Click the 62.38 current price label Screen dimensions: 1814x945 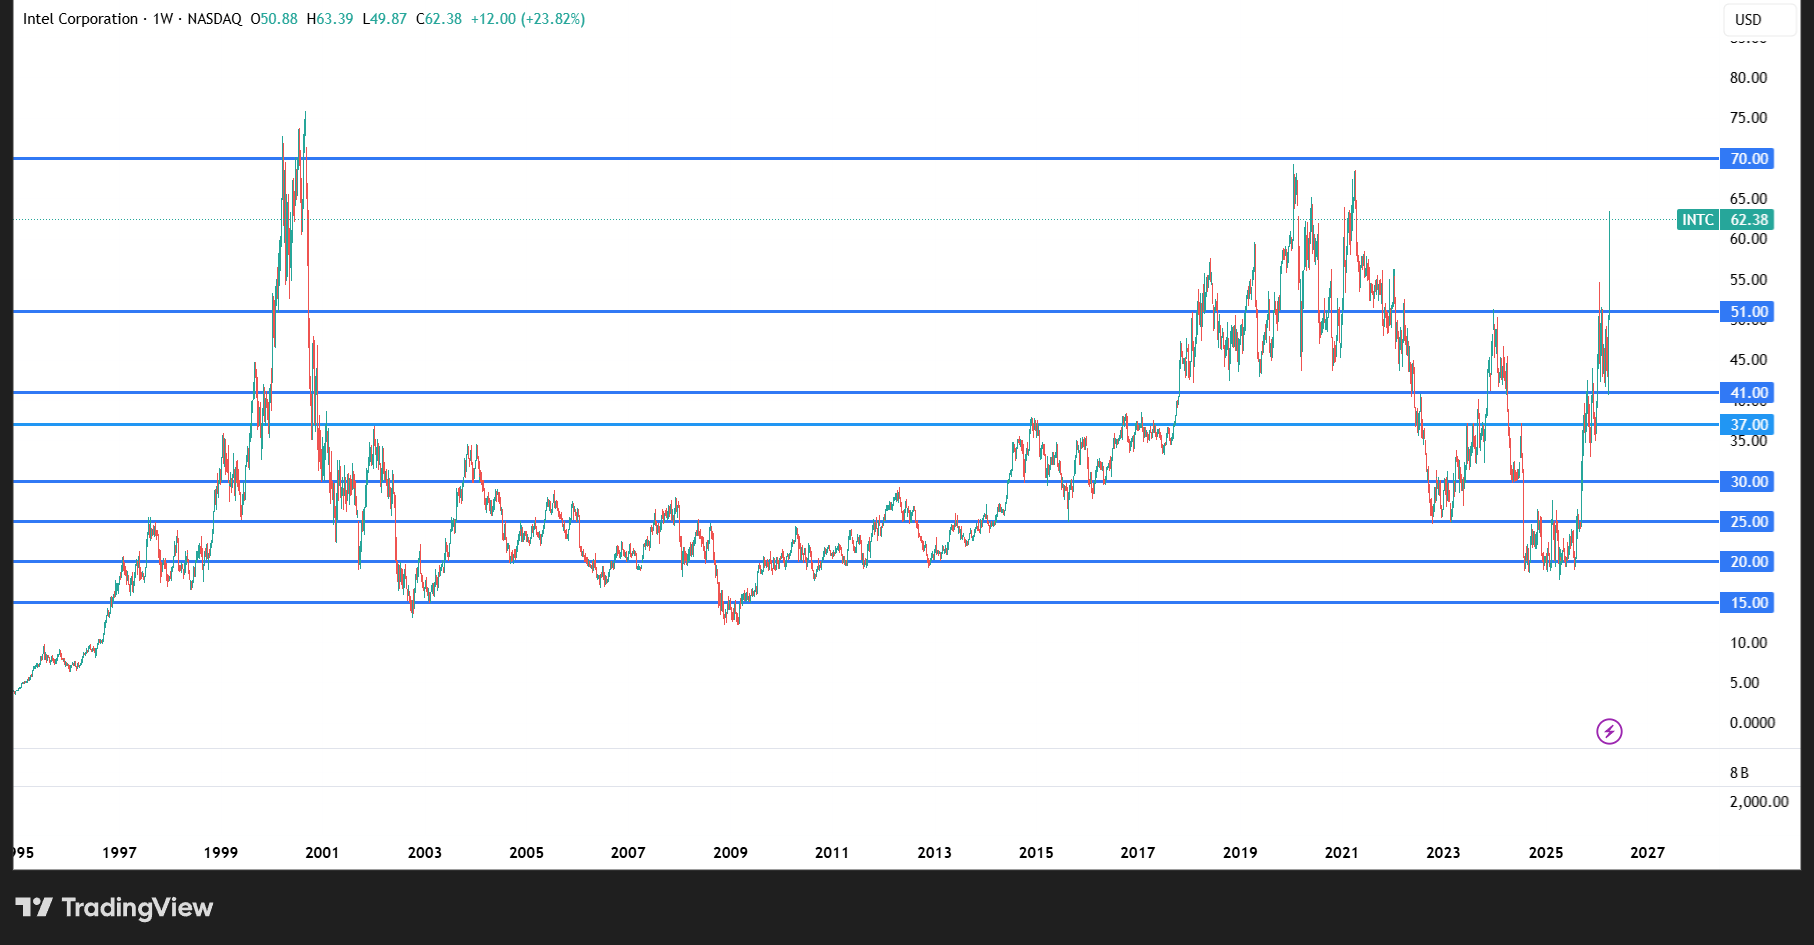tap(1748, 219)
